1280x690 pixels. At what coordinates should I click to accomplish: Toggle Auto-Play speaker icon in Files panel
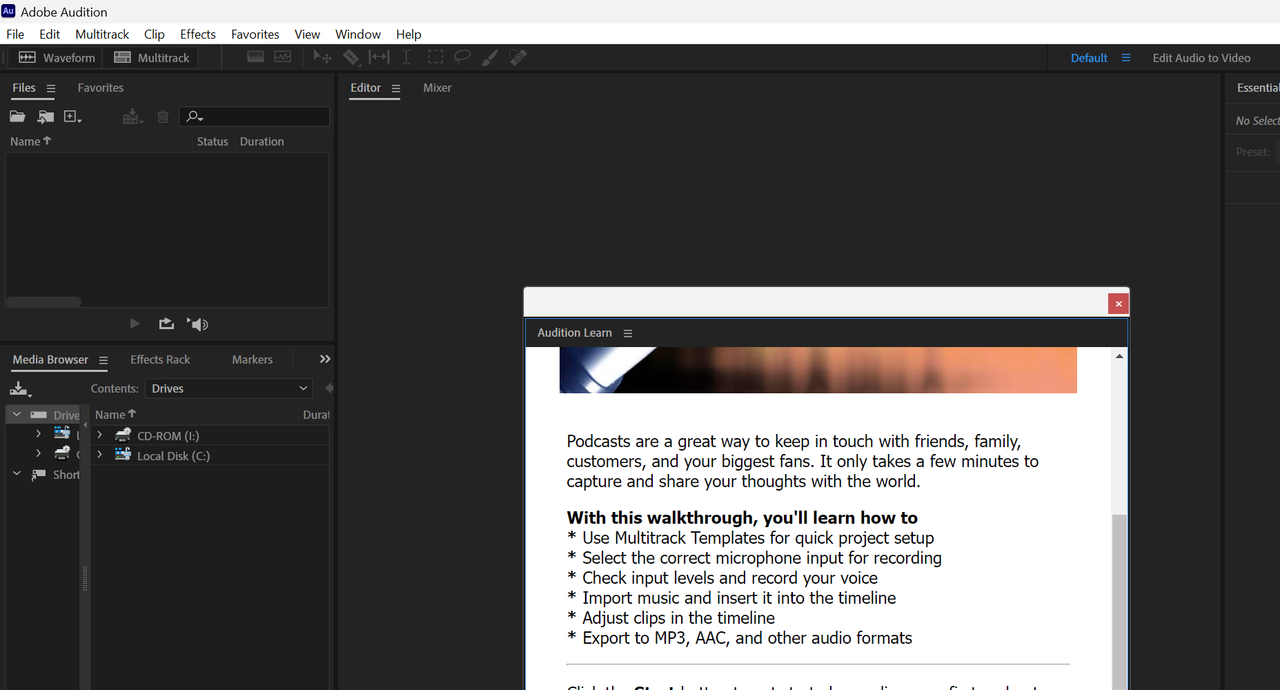(197, 324)
